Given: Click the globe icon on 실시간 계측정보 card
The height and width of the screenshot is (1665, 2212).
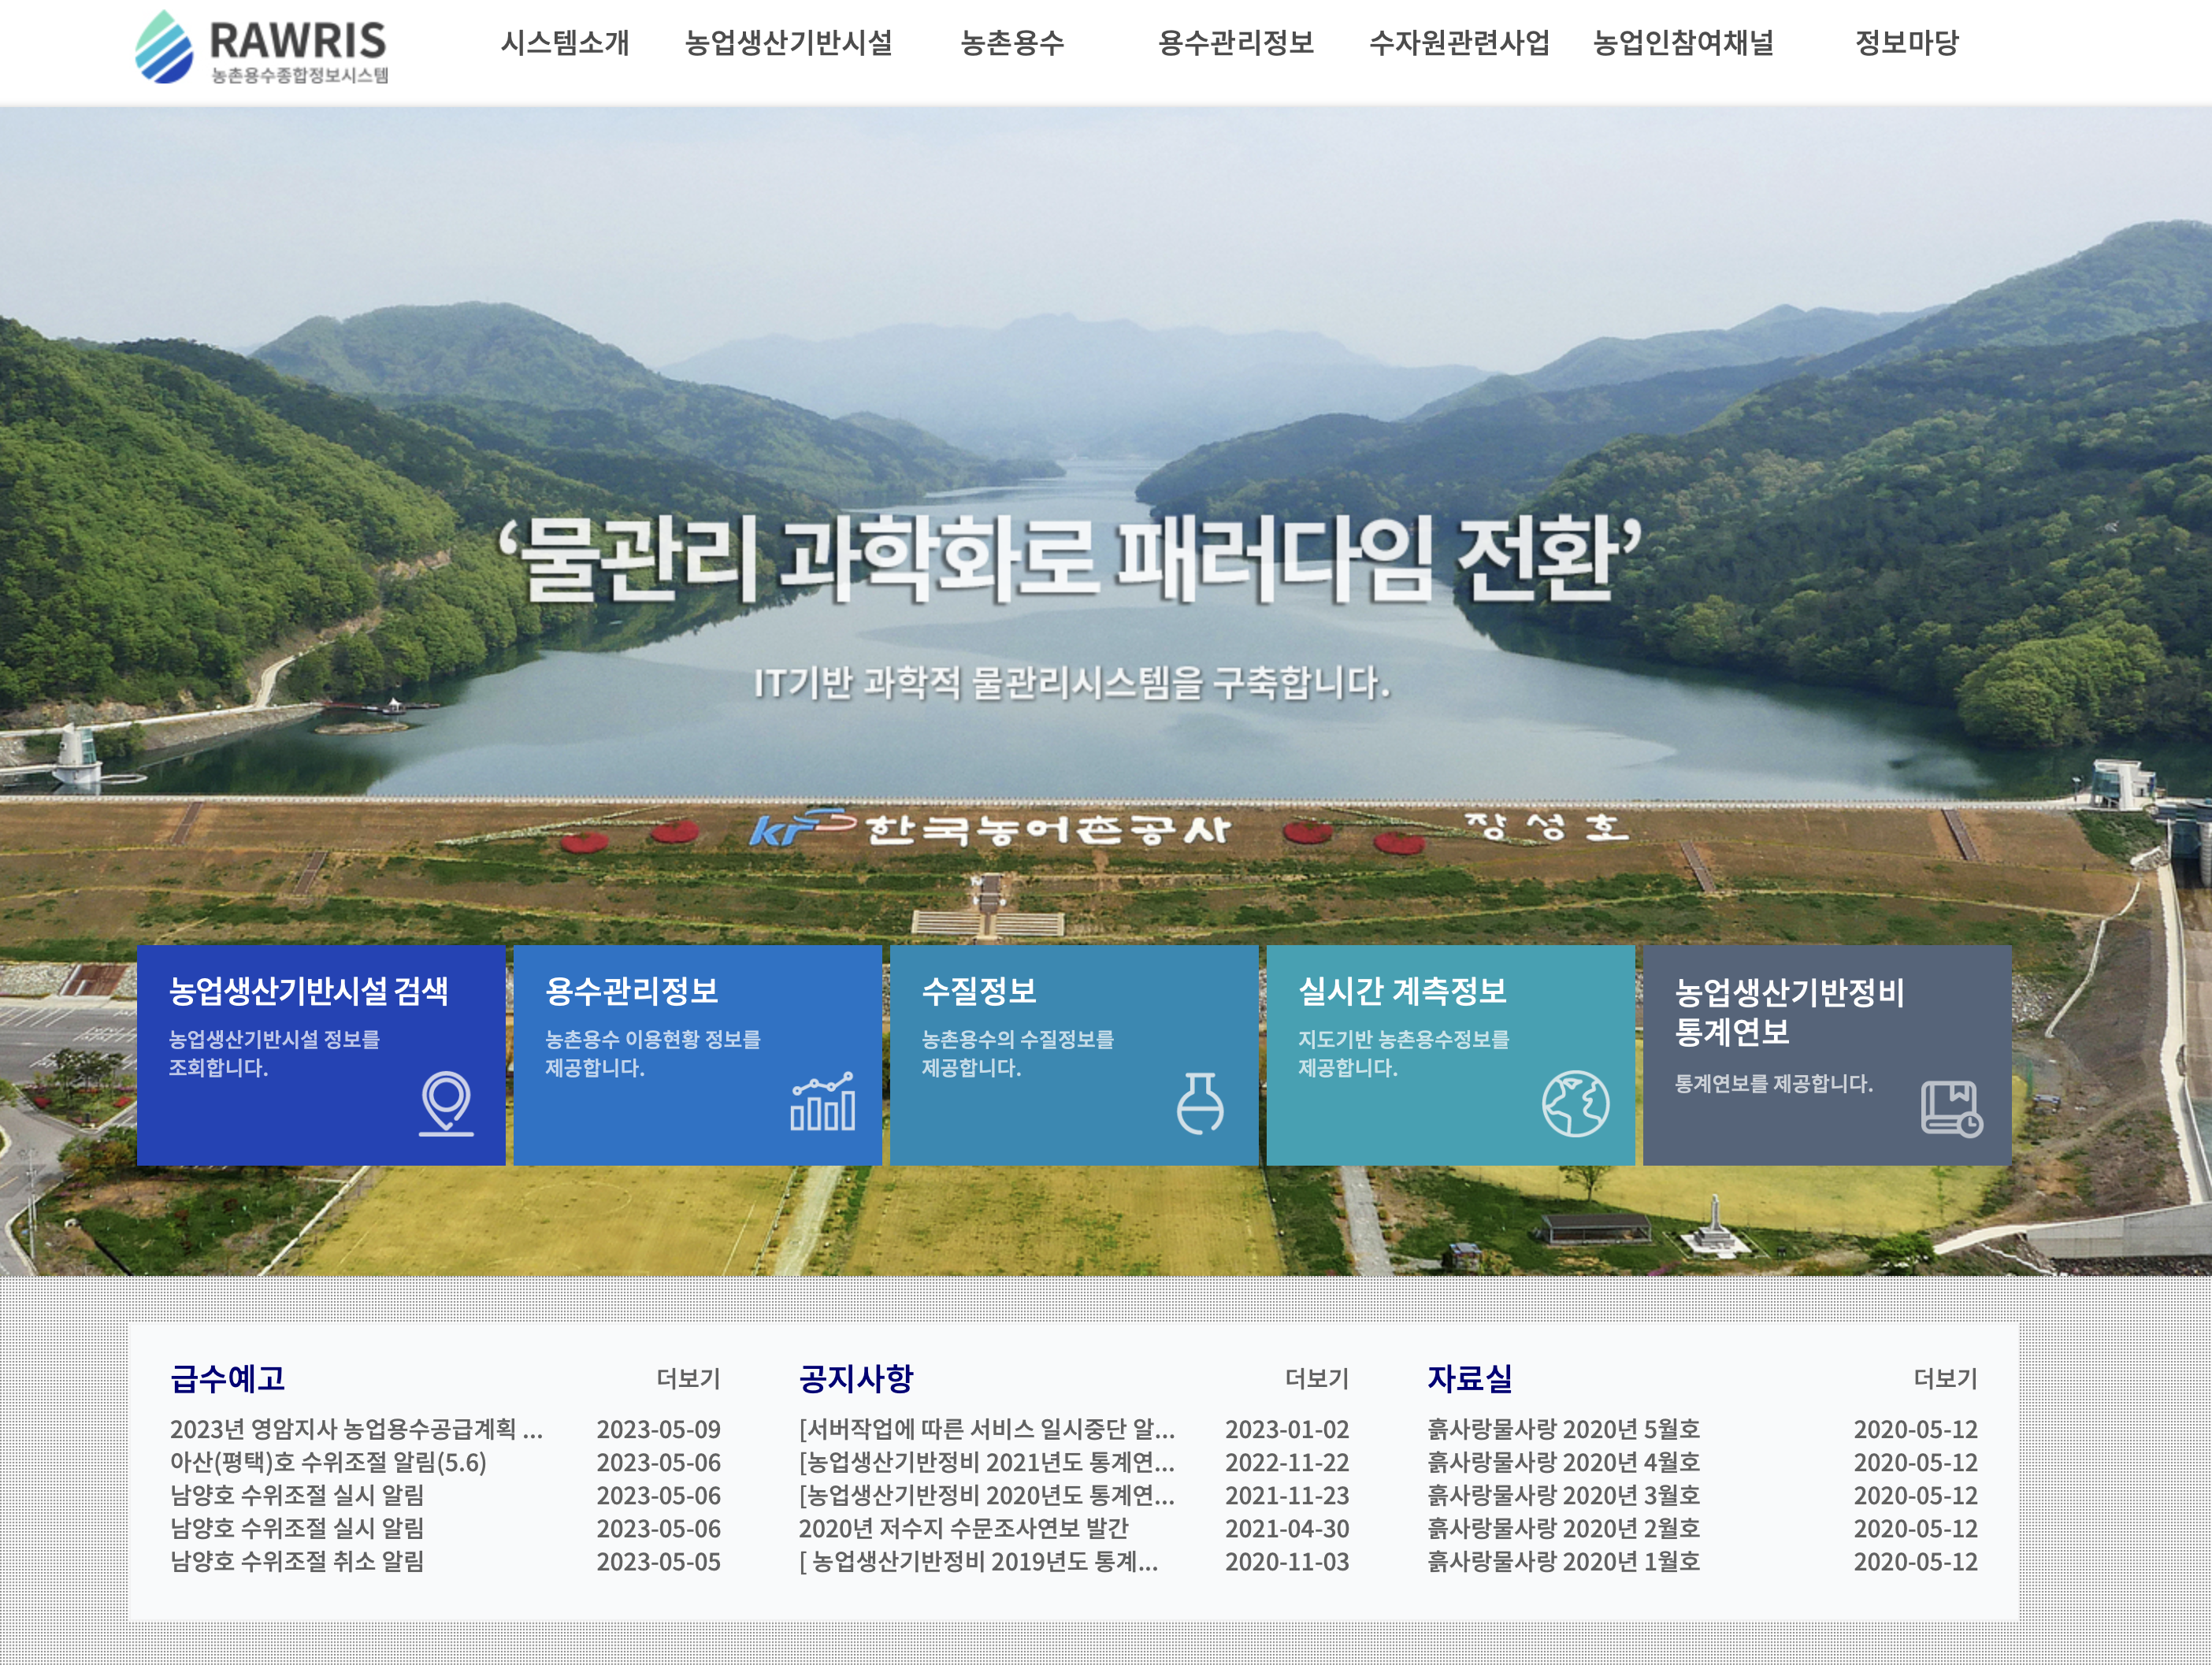Looking at the screenshot, I should [x=1575, y=1103].
